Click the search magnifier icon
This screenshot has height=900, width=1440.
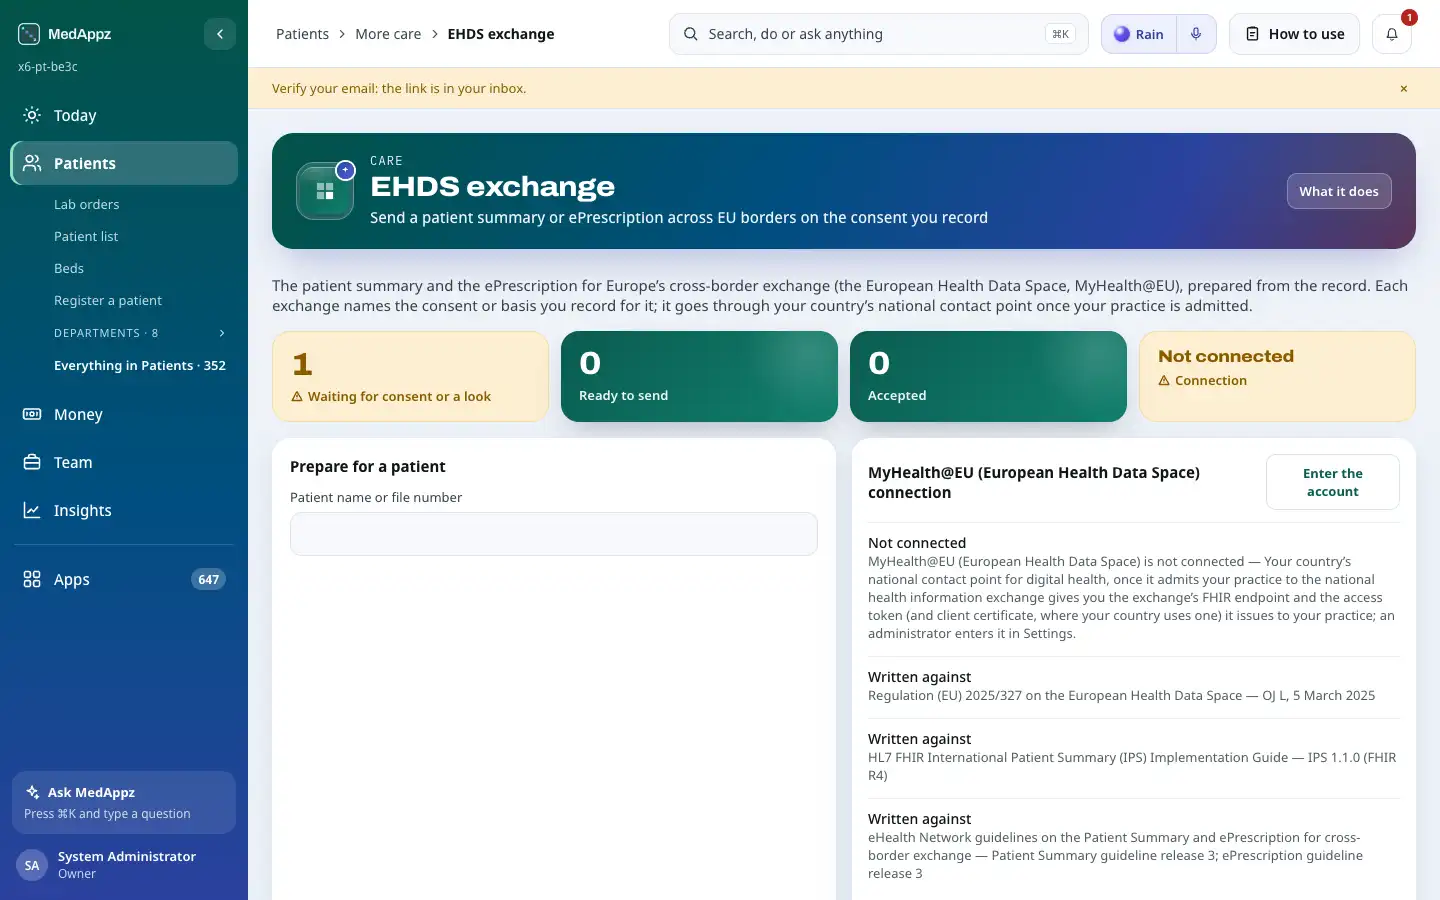(x=691, y=34)
